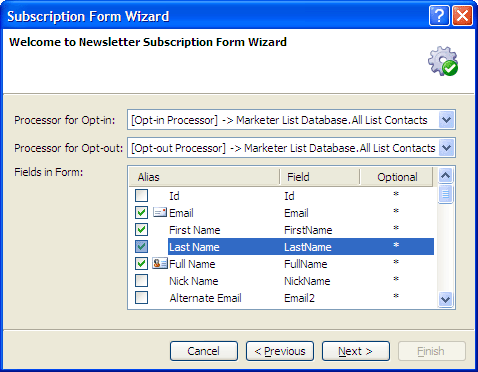This screenshot has height=372, width=478.
Task: Click the gear with checkmark wizard icon
Action: 443,61
